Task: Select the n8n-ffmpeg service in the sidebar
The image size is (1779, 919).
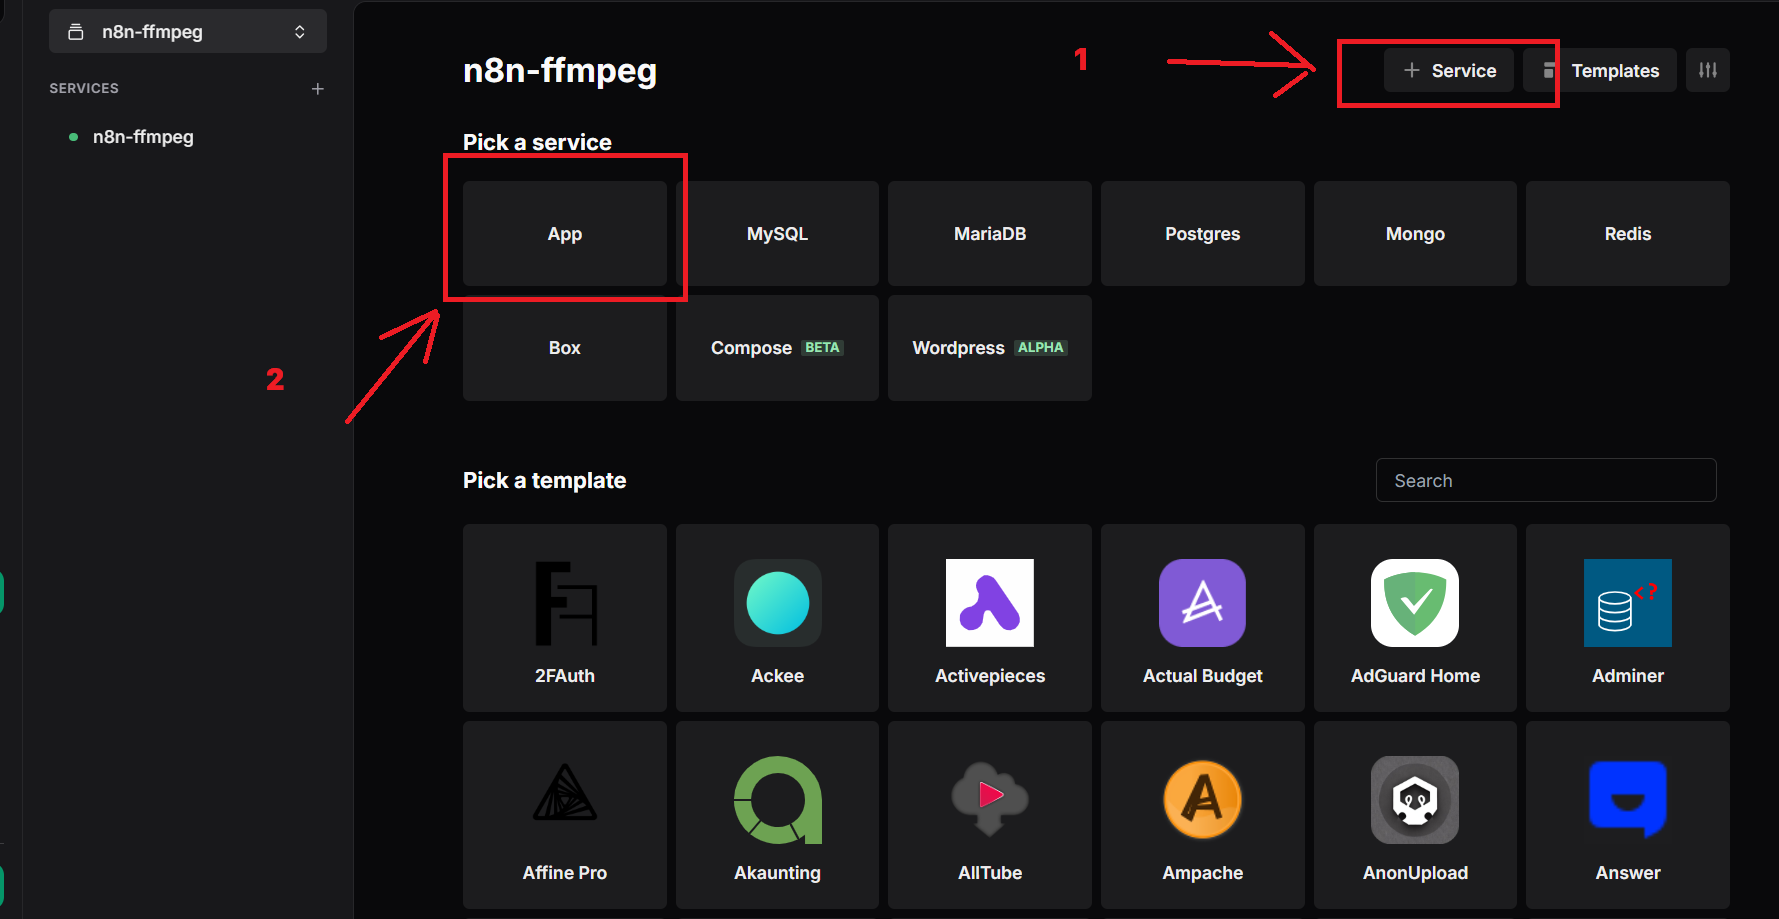Action: click(x=143, y=137)
